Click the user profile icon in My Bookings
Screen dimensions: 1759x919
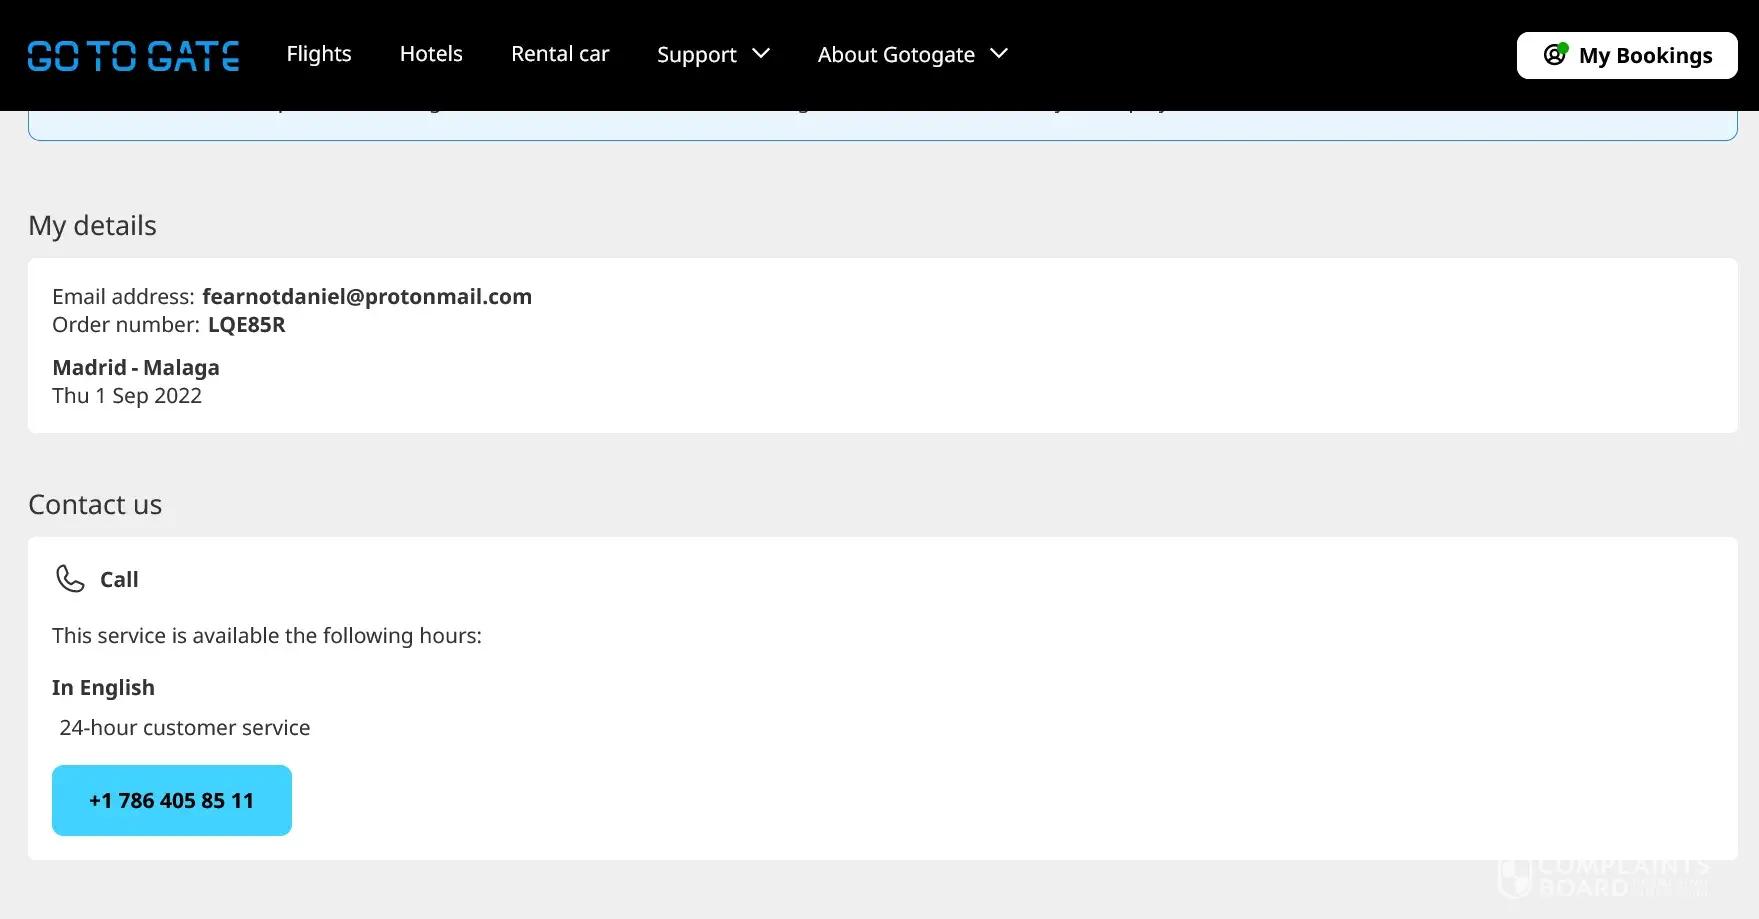[1555, 55]
